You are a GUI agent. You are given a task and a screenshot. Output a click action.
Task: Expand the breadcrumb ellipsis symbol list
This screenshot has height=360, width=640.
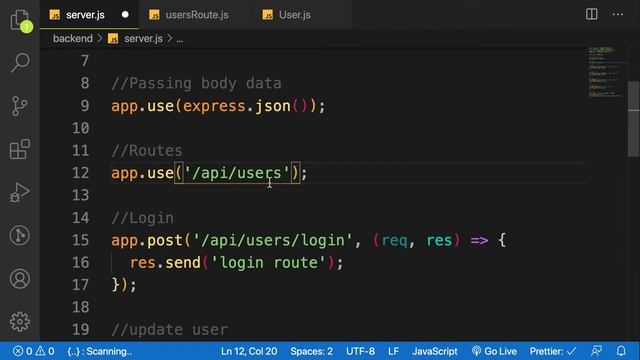pos(180,39)
